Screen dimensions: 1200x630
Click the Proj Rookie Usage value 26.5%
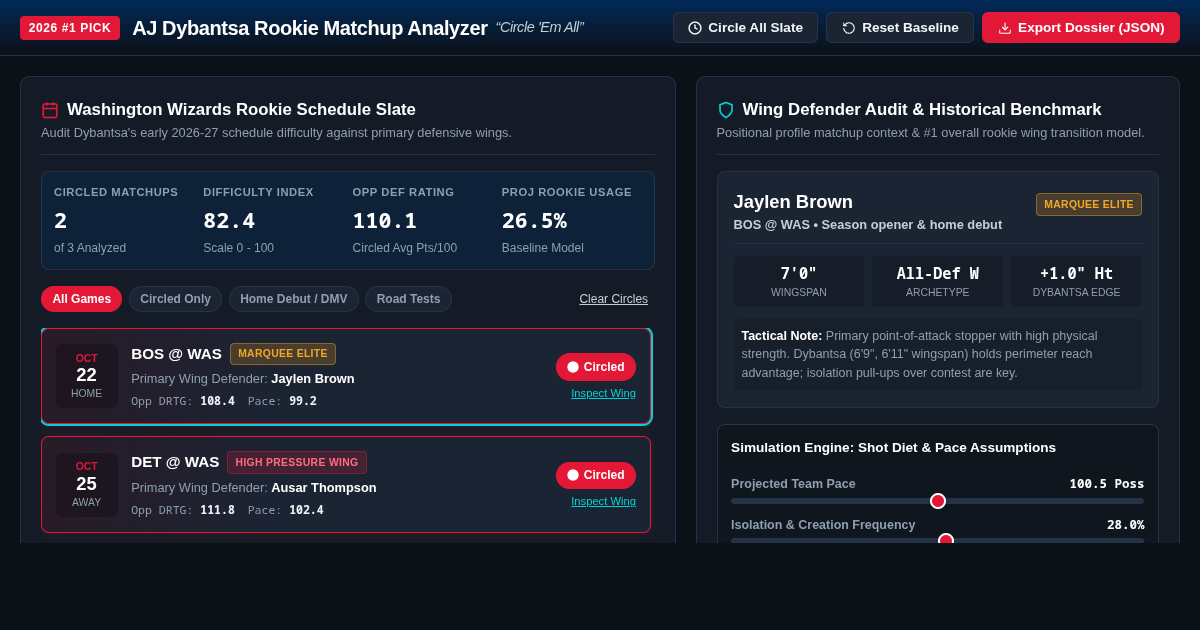click(x=534, y=220)
